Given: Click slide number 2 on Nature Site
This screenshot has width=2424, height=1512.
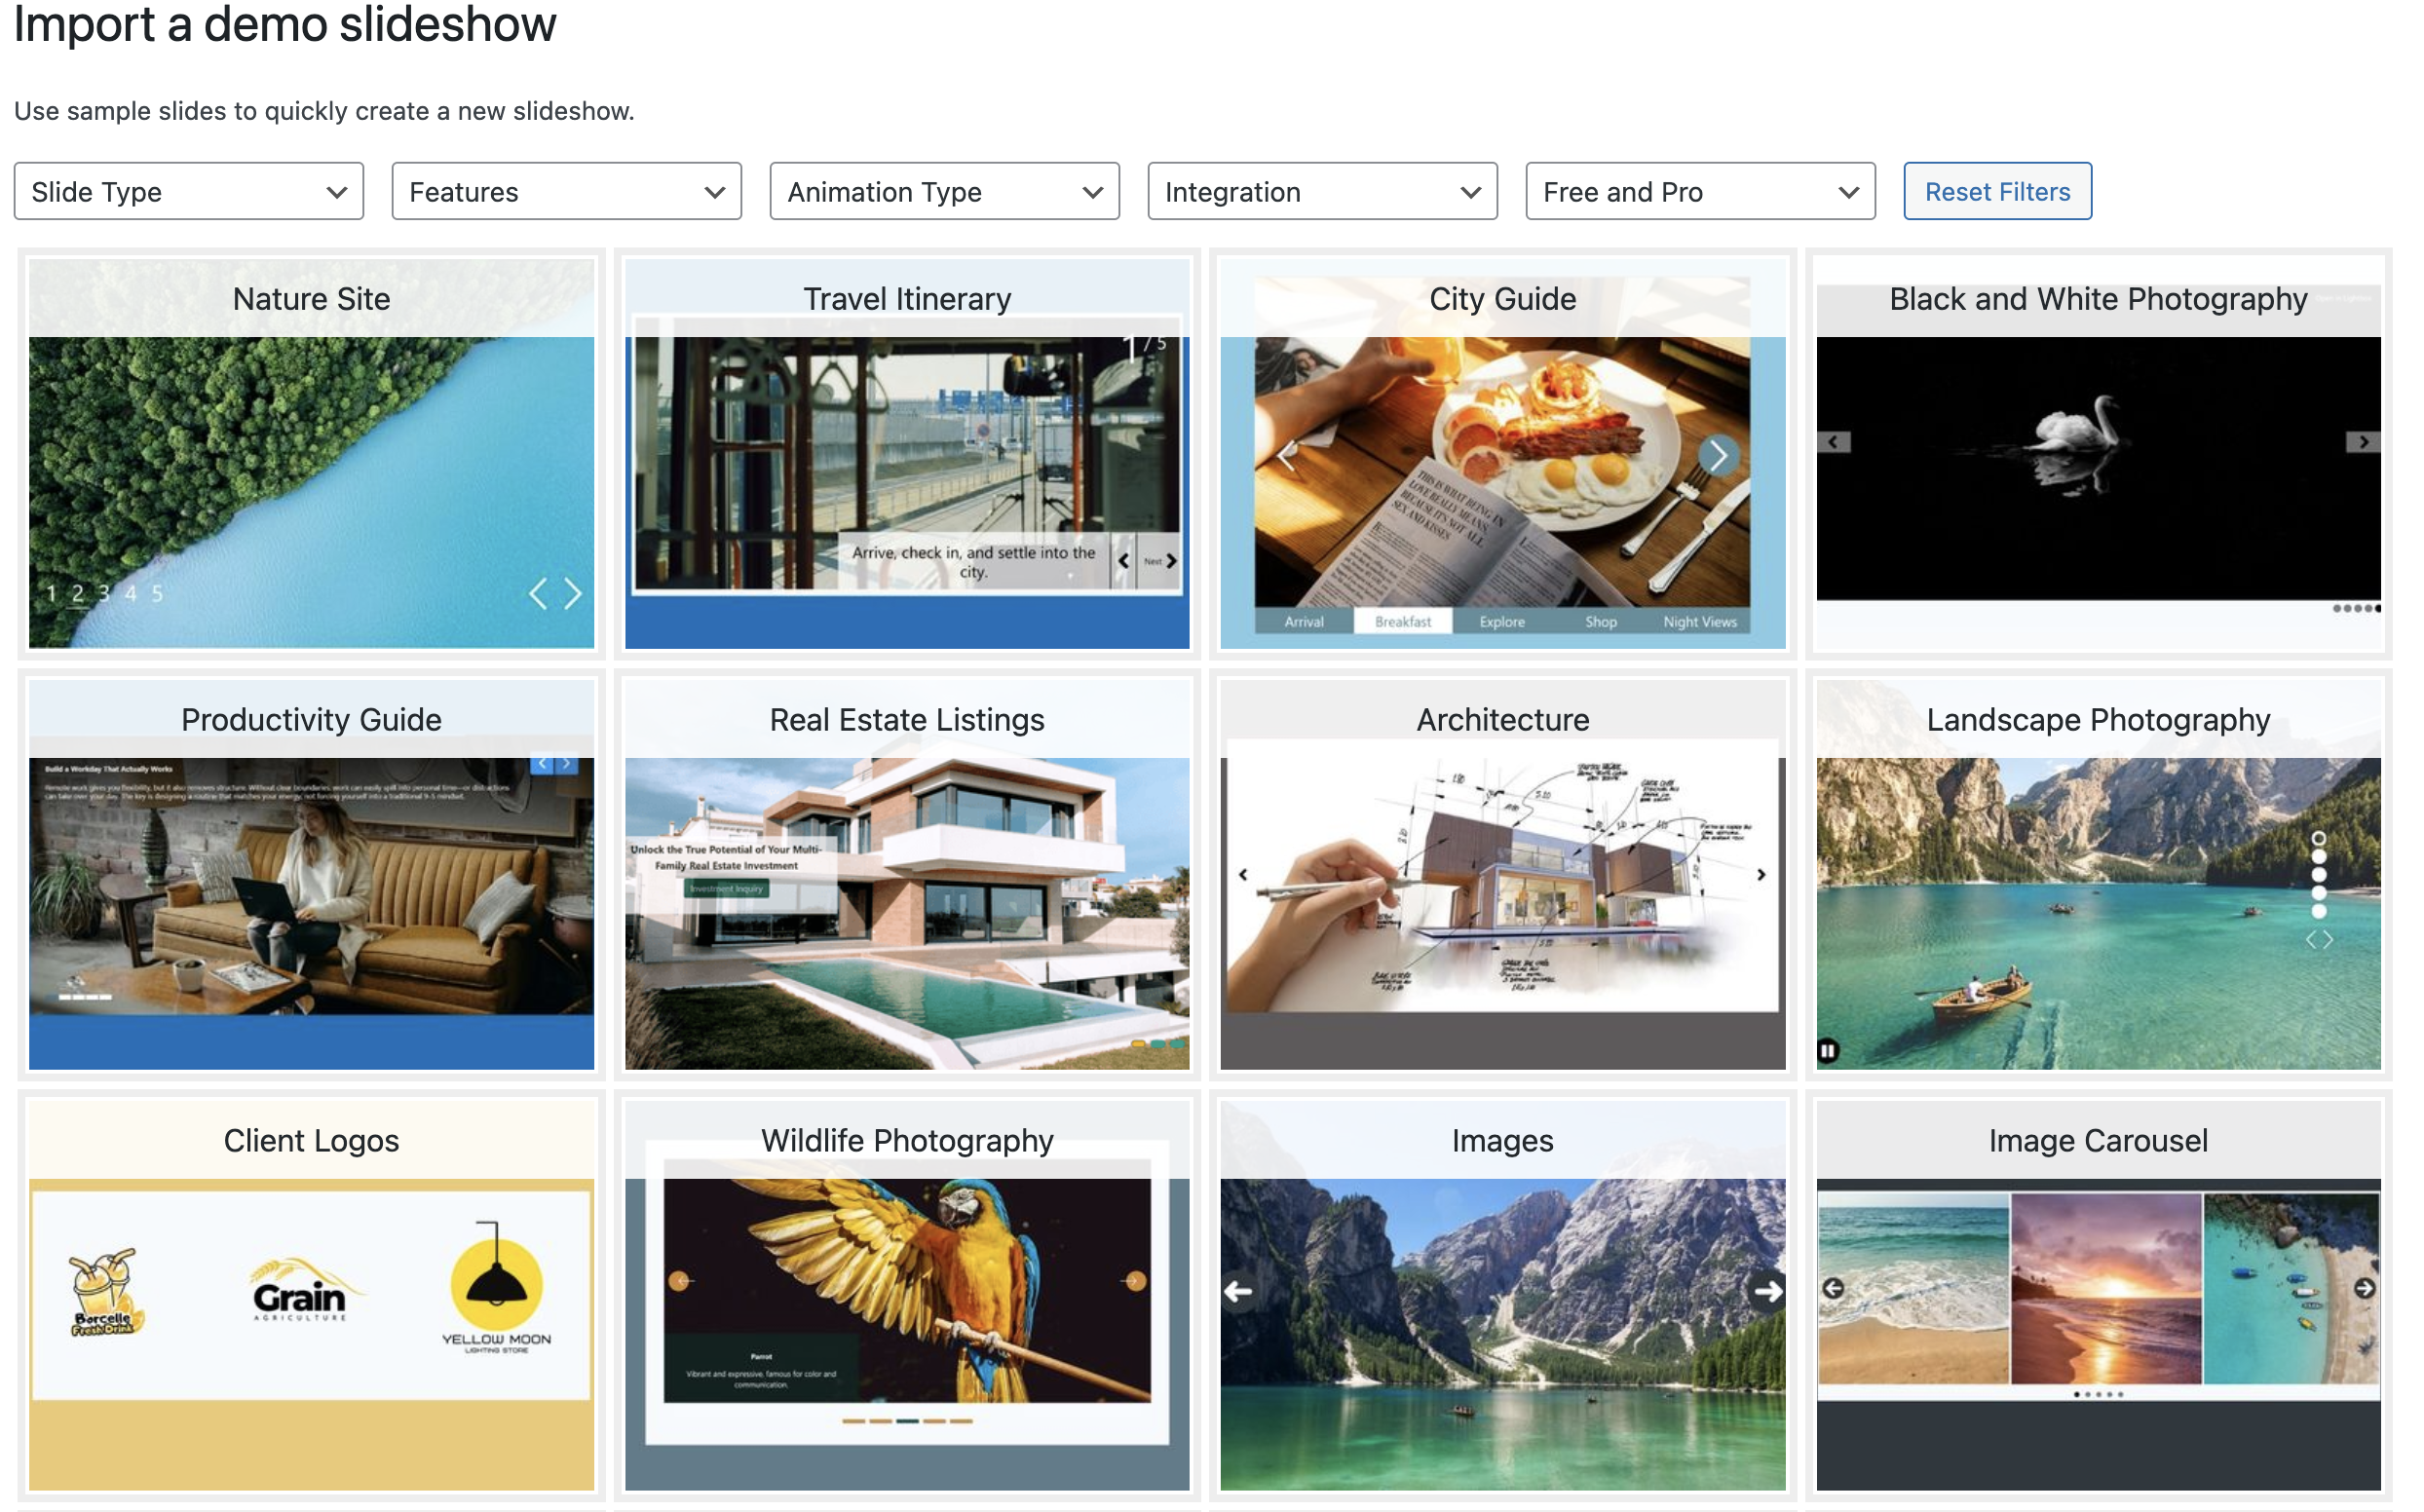Looking at the screenshot, I should (77, 594).
